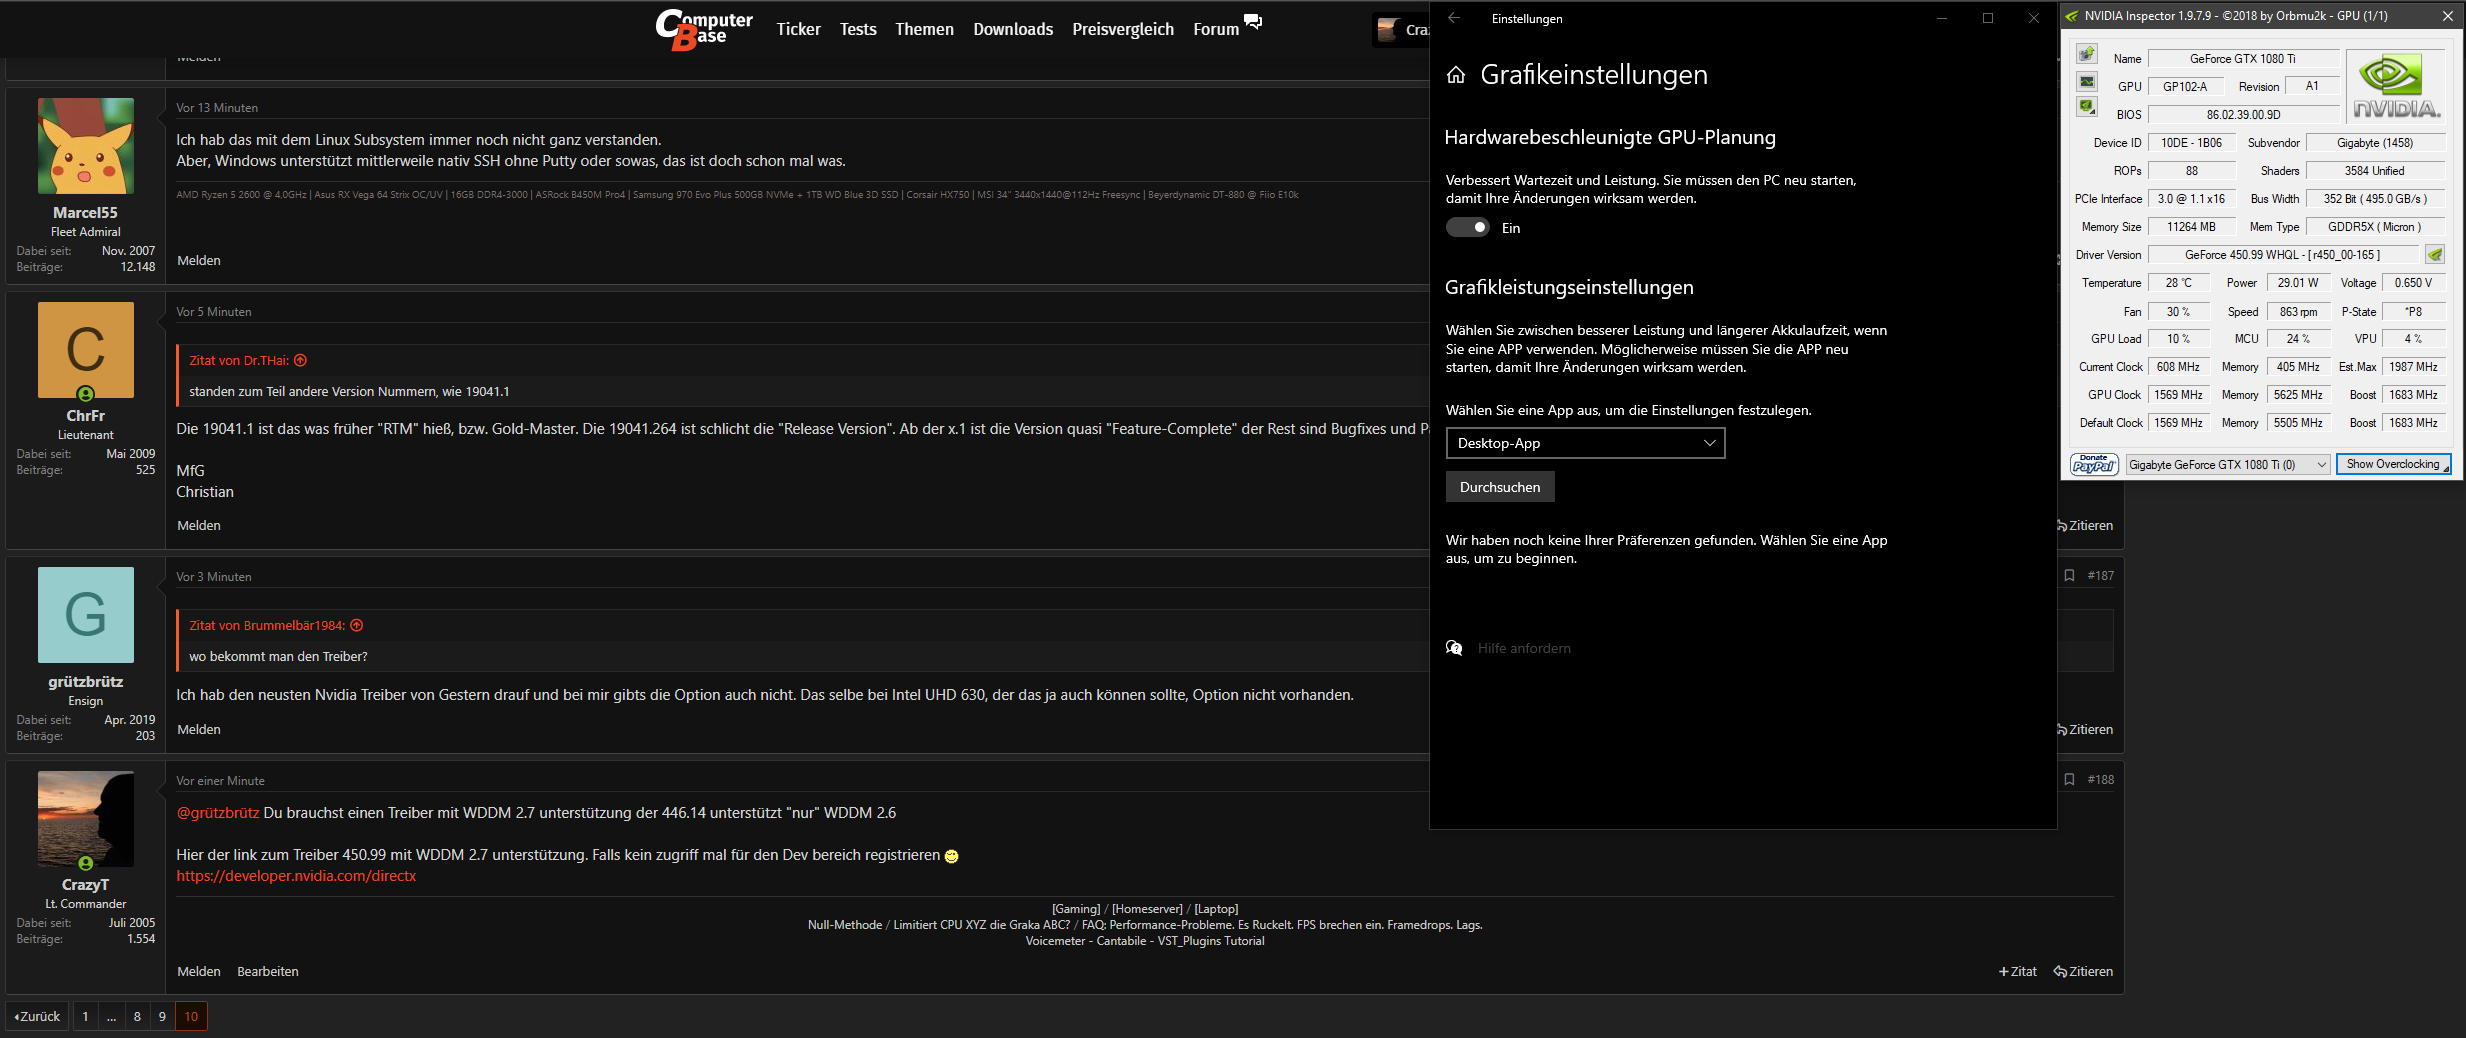Click post number #188 link
This screenshot has height=1038, width=2466.
point(2100,779)
